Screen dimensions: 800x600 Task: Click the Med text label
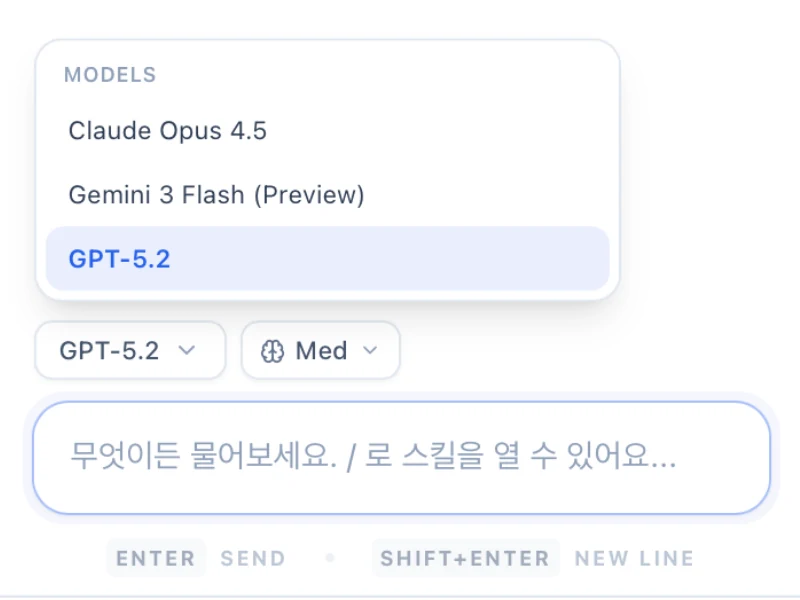pos(322,351)
